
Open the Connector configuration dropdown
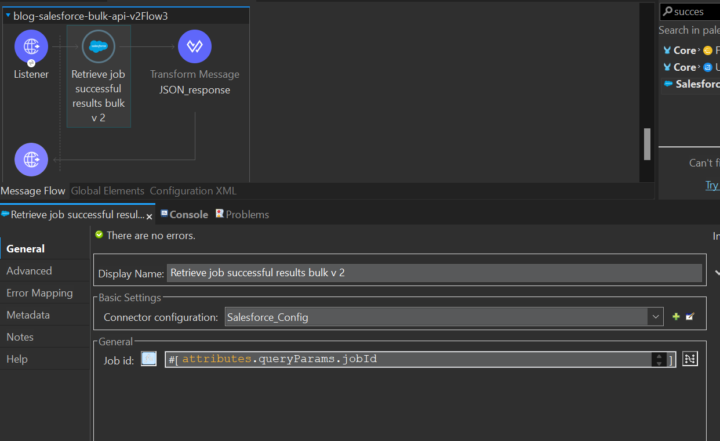click(655, 317)
